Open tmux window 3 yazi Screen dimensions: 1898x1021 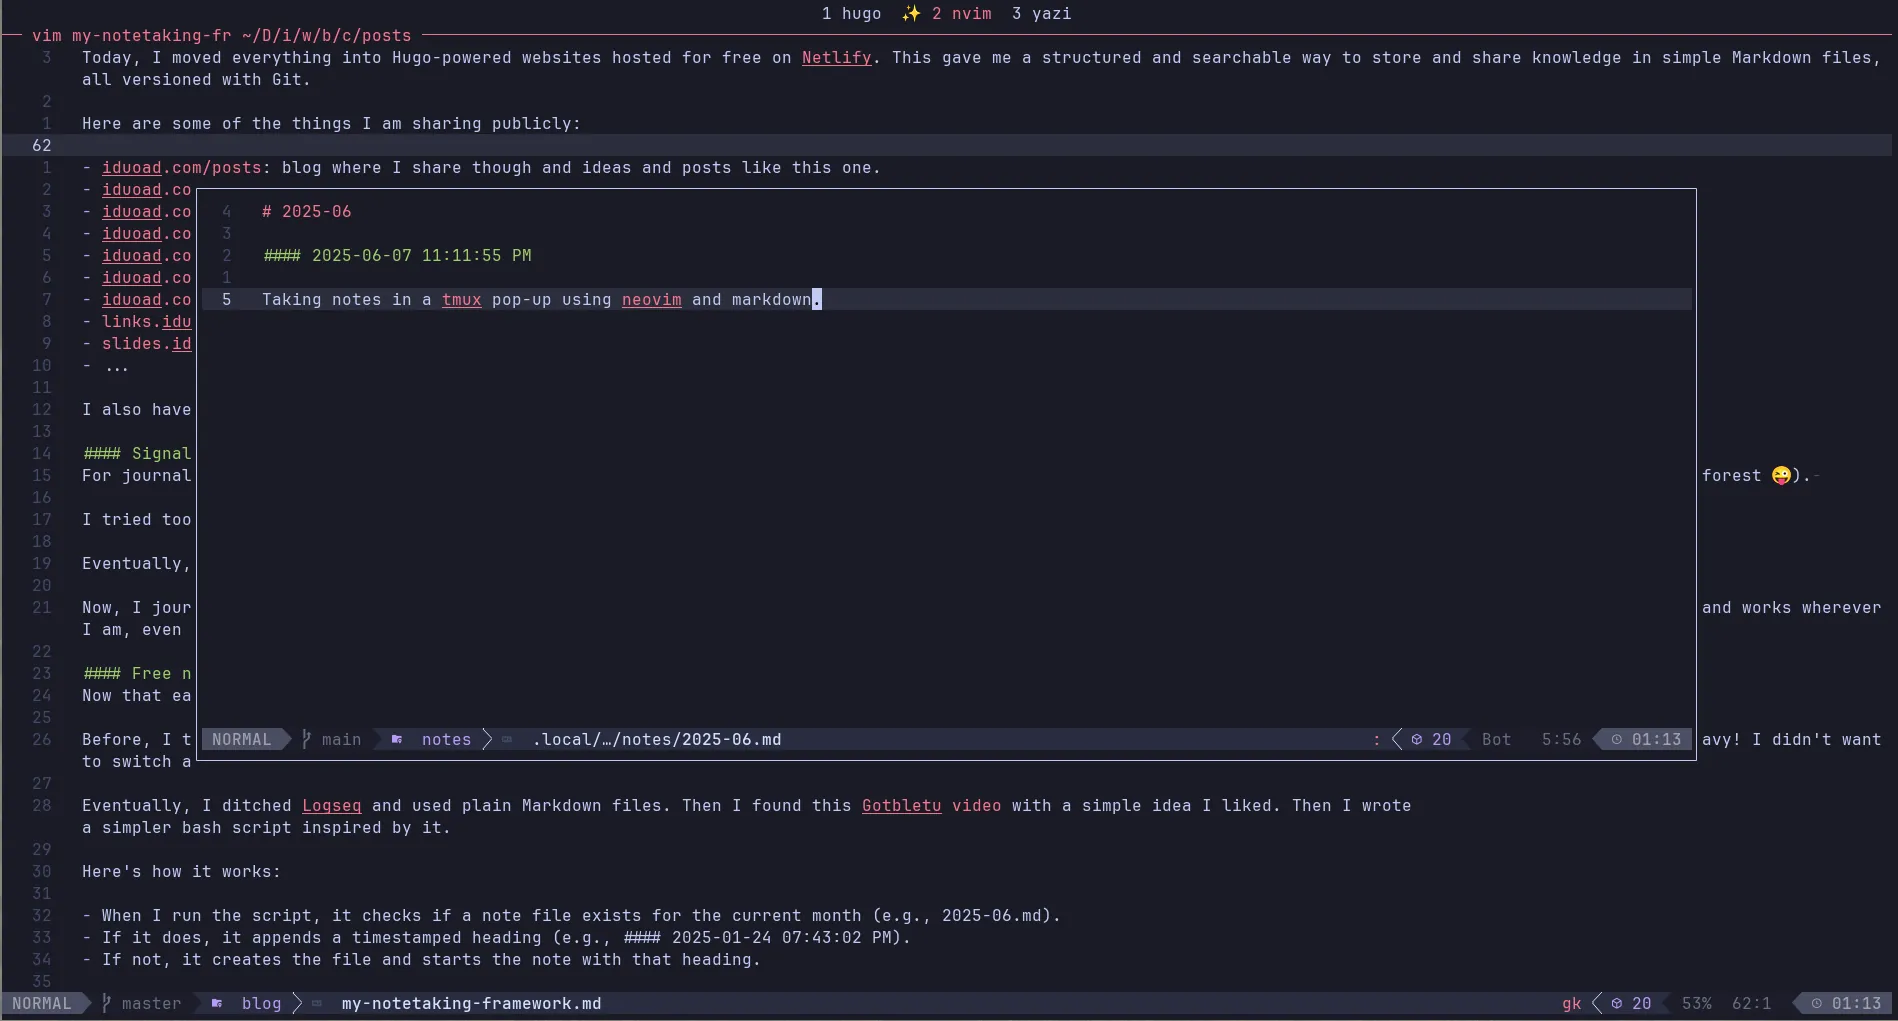(x=1041, y=13)
